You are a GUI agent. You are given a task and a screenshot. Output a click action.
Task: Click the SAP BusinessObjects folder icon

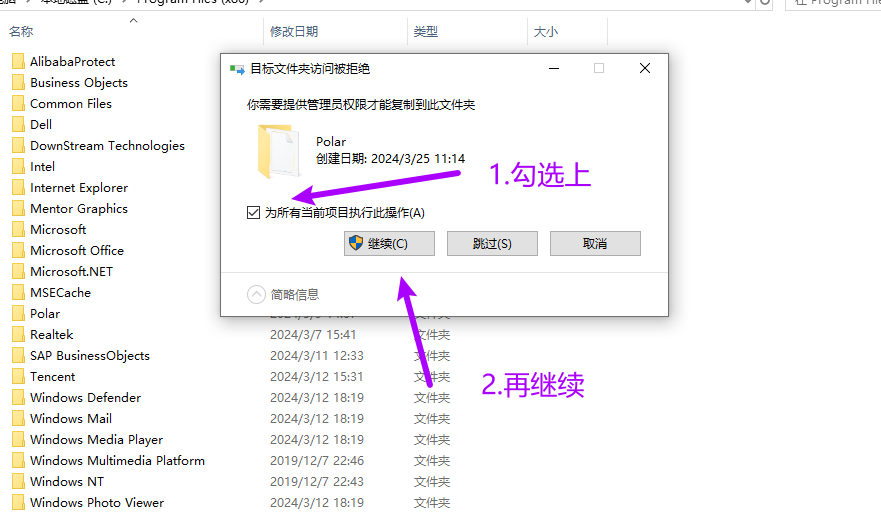click(19, 356)
